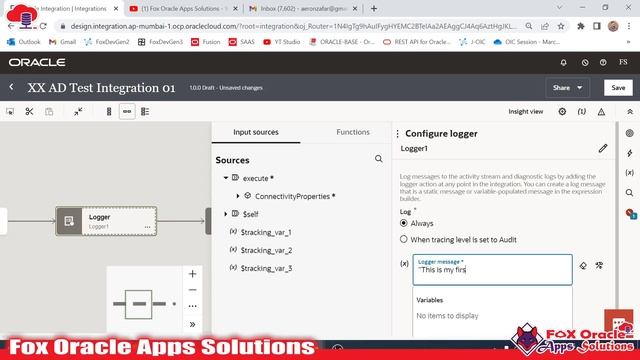Click the (x) icon beside Logger message
This screenshot has height=360, width=640.
pos(404,264)
